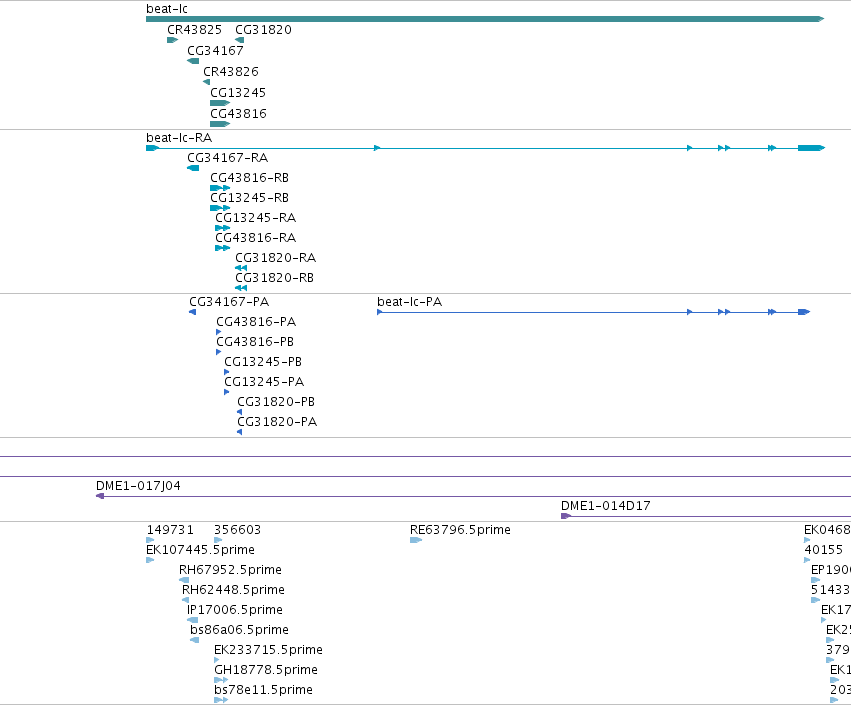This screenshot has height=705, width=851.
Task: Click the 356603 EST feature
Action: [x=218, y=540]
